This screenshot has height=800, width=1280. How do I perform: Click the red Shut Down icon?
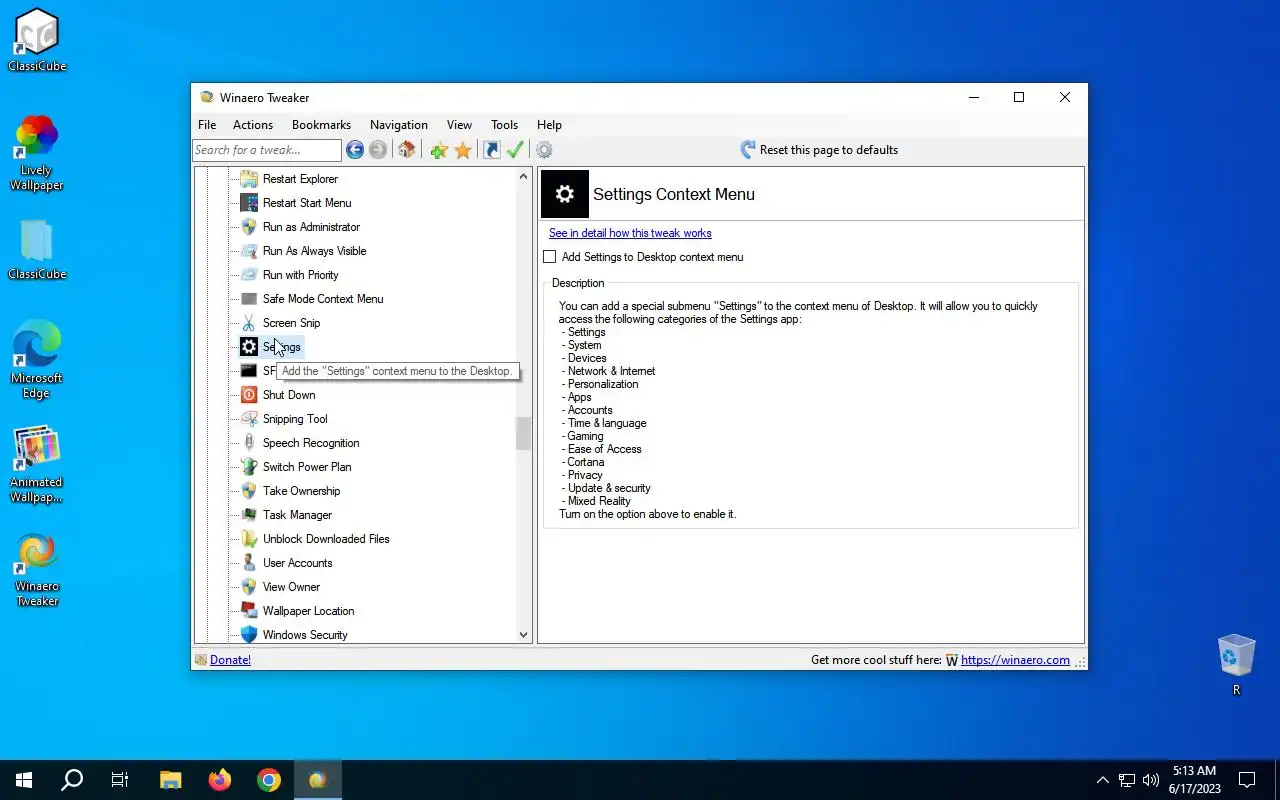[249, 395]
